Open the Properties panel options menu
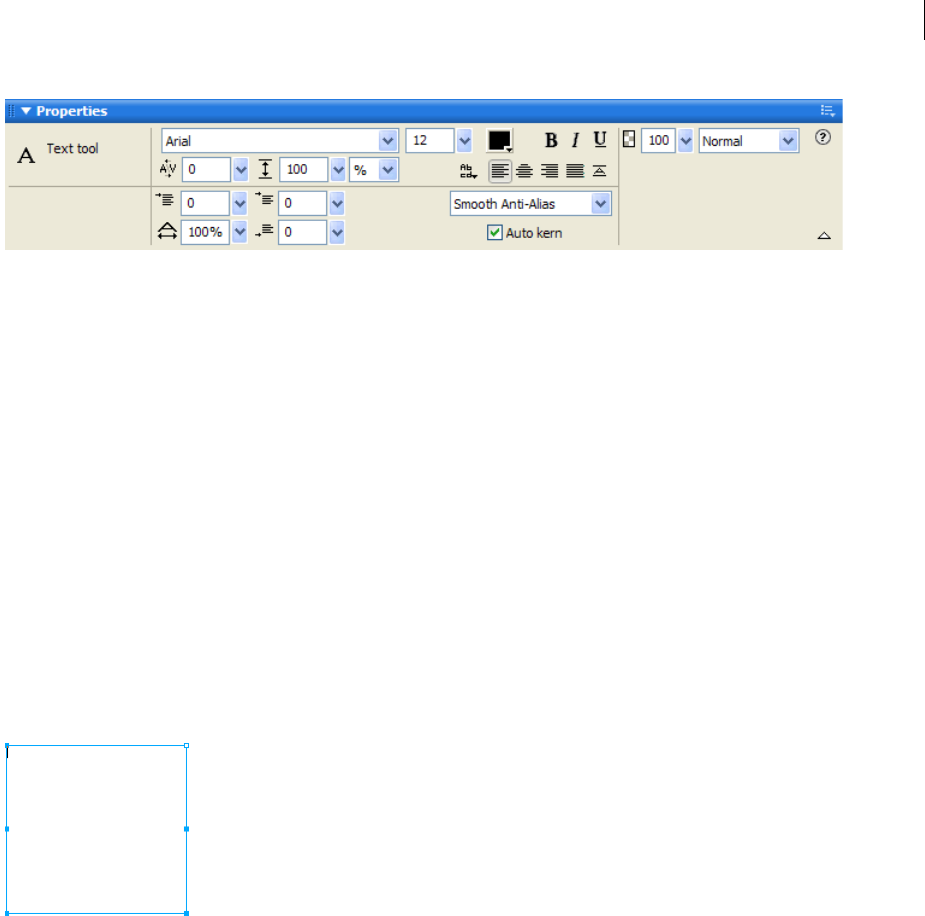 coord(828,111)
